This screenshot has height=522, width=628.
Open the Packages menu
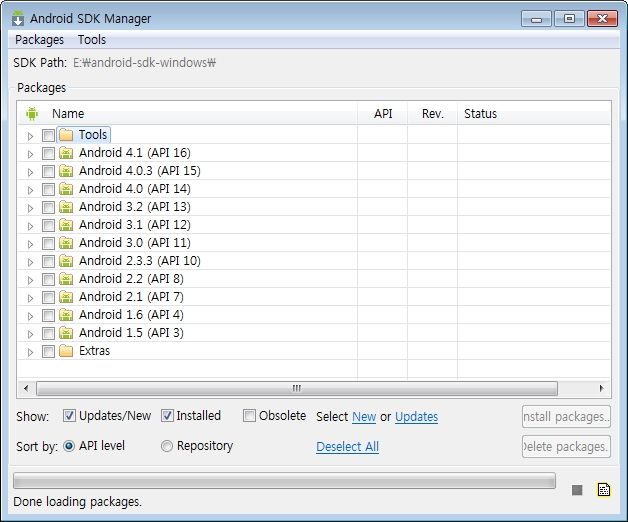coord(39,40)
